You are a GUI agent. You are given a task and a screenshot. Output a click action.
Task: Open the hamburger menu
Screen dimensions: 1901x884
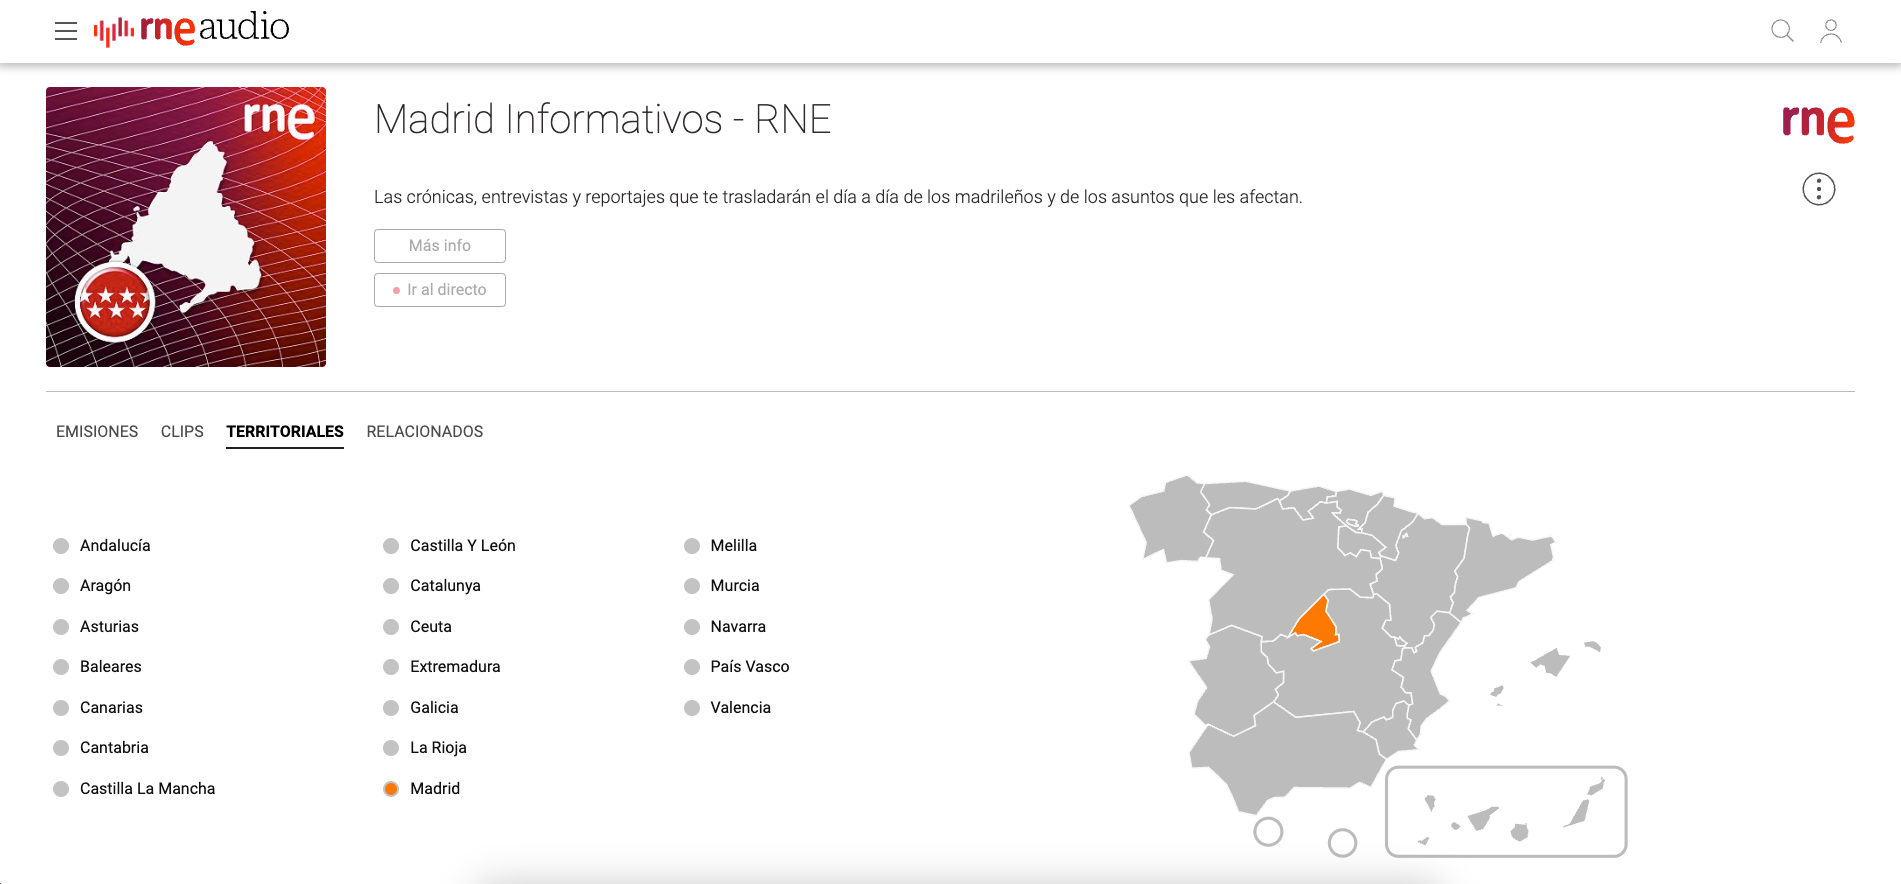click(x=66, y=31)
